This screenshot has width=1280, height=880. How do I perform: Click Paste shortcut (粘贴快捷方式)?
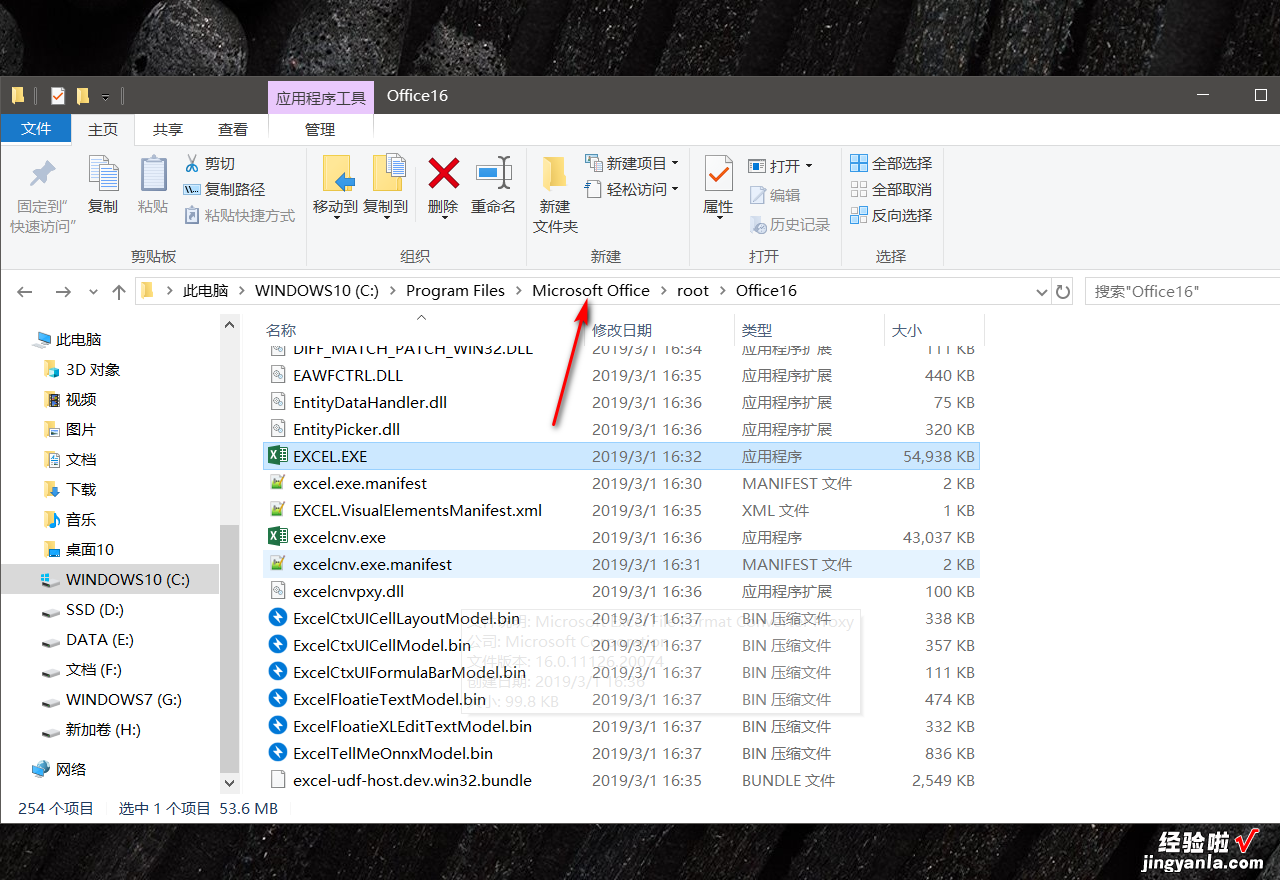tap(240, 215)
